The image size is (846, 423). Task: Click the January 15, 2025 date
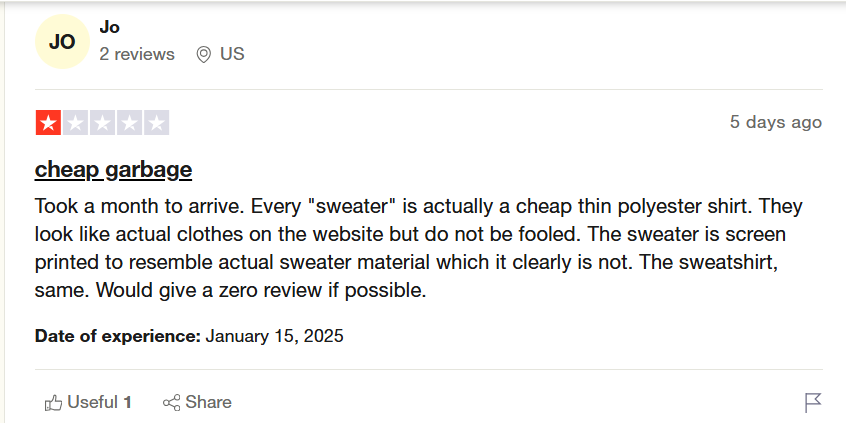pos(275,336)
